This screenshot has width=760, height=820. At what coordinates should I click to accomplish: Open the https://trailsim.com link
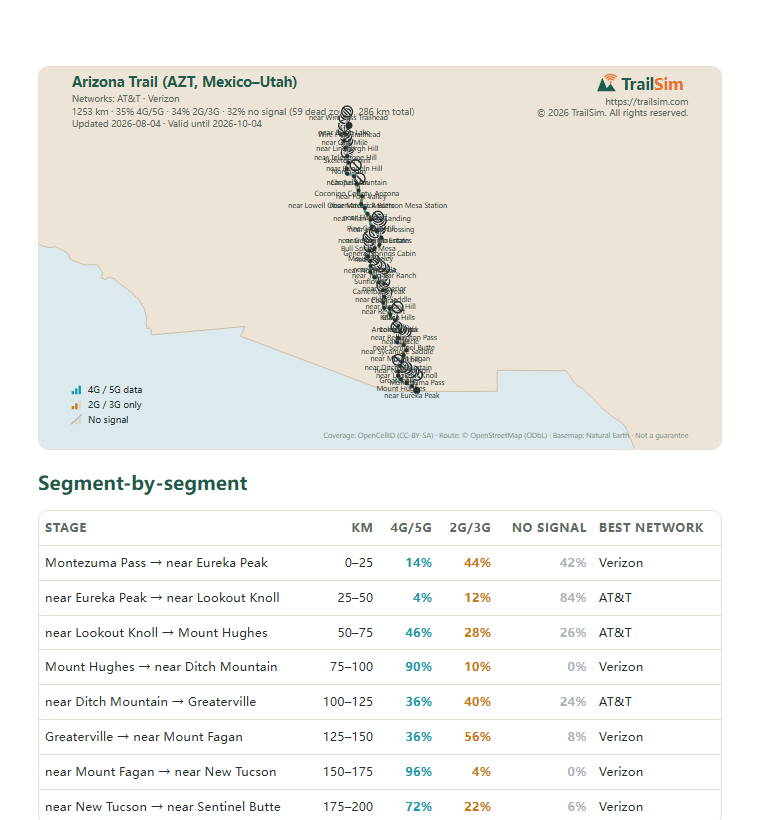646,101
